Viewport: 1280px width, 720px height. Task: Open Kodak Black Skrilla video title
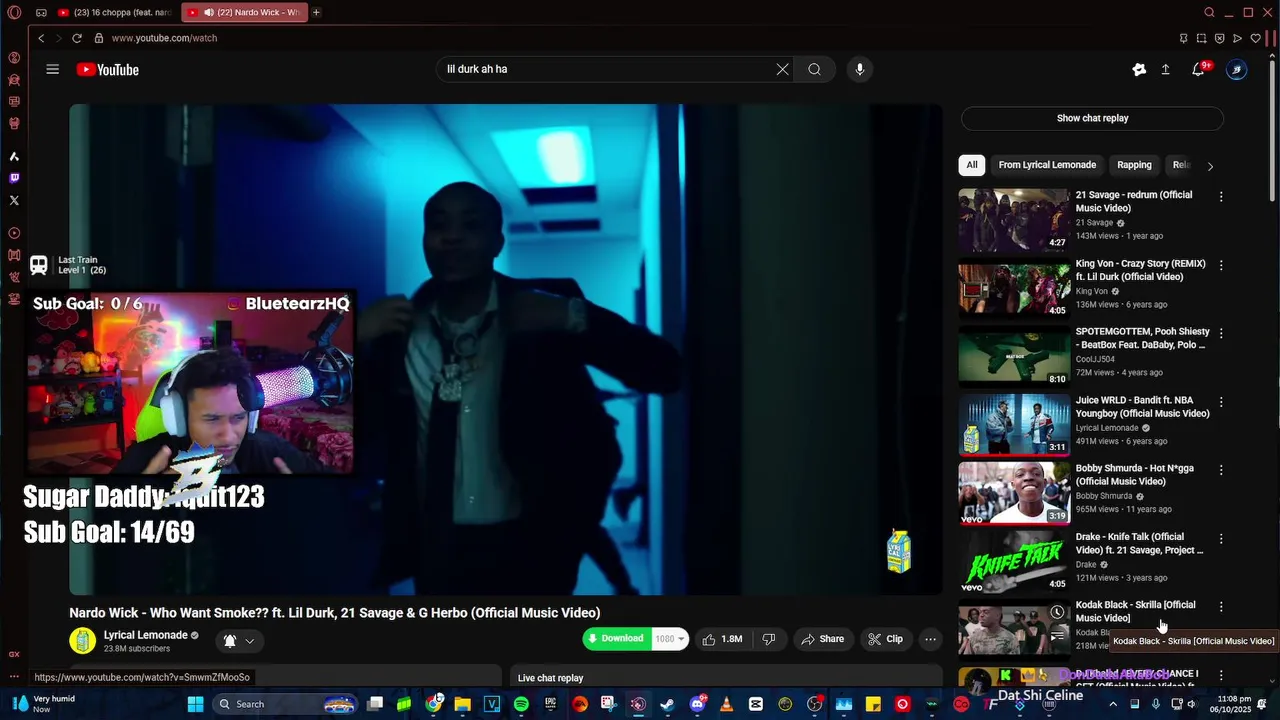(x=1135, y=611)
